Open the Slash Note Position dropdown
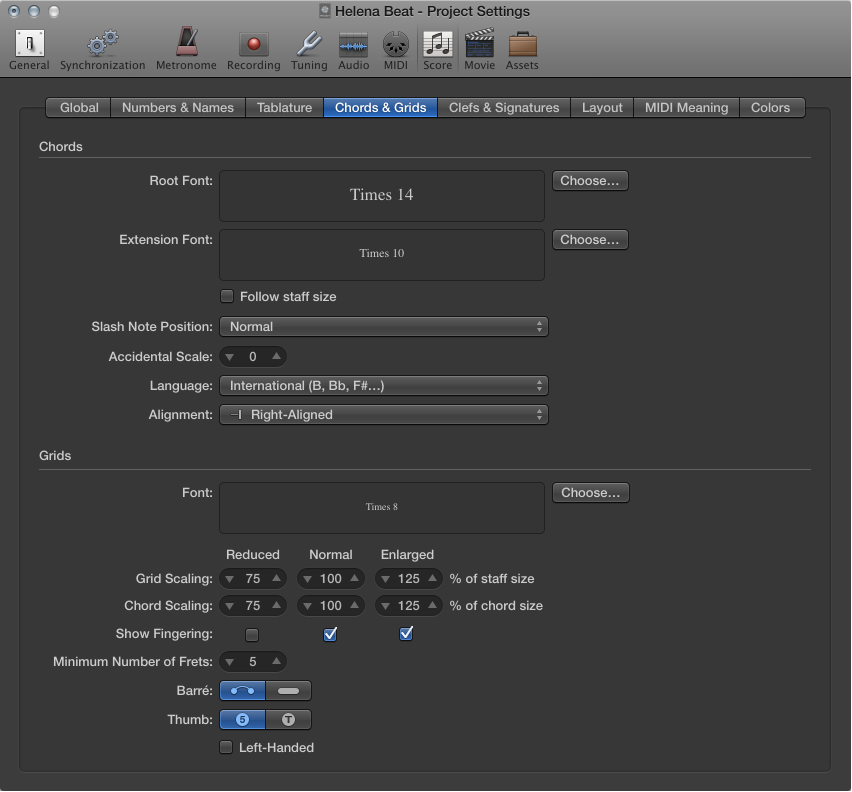The width and height of the screenshot is (852, 792). pos(384,326)
